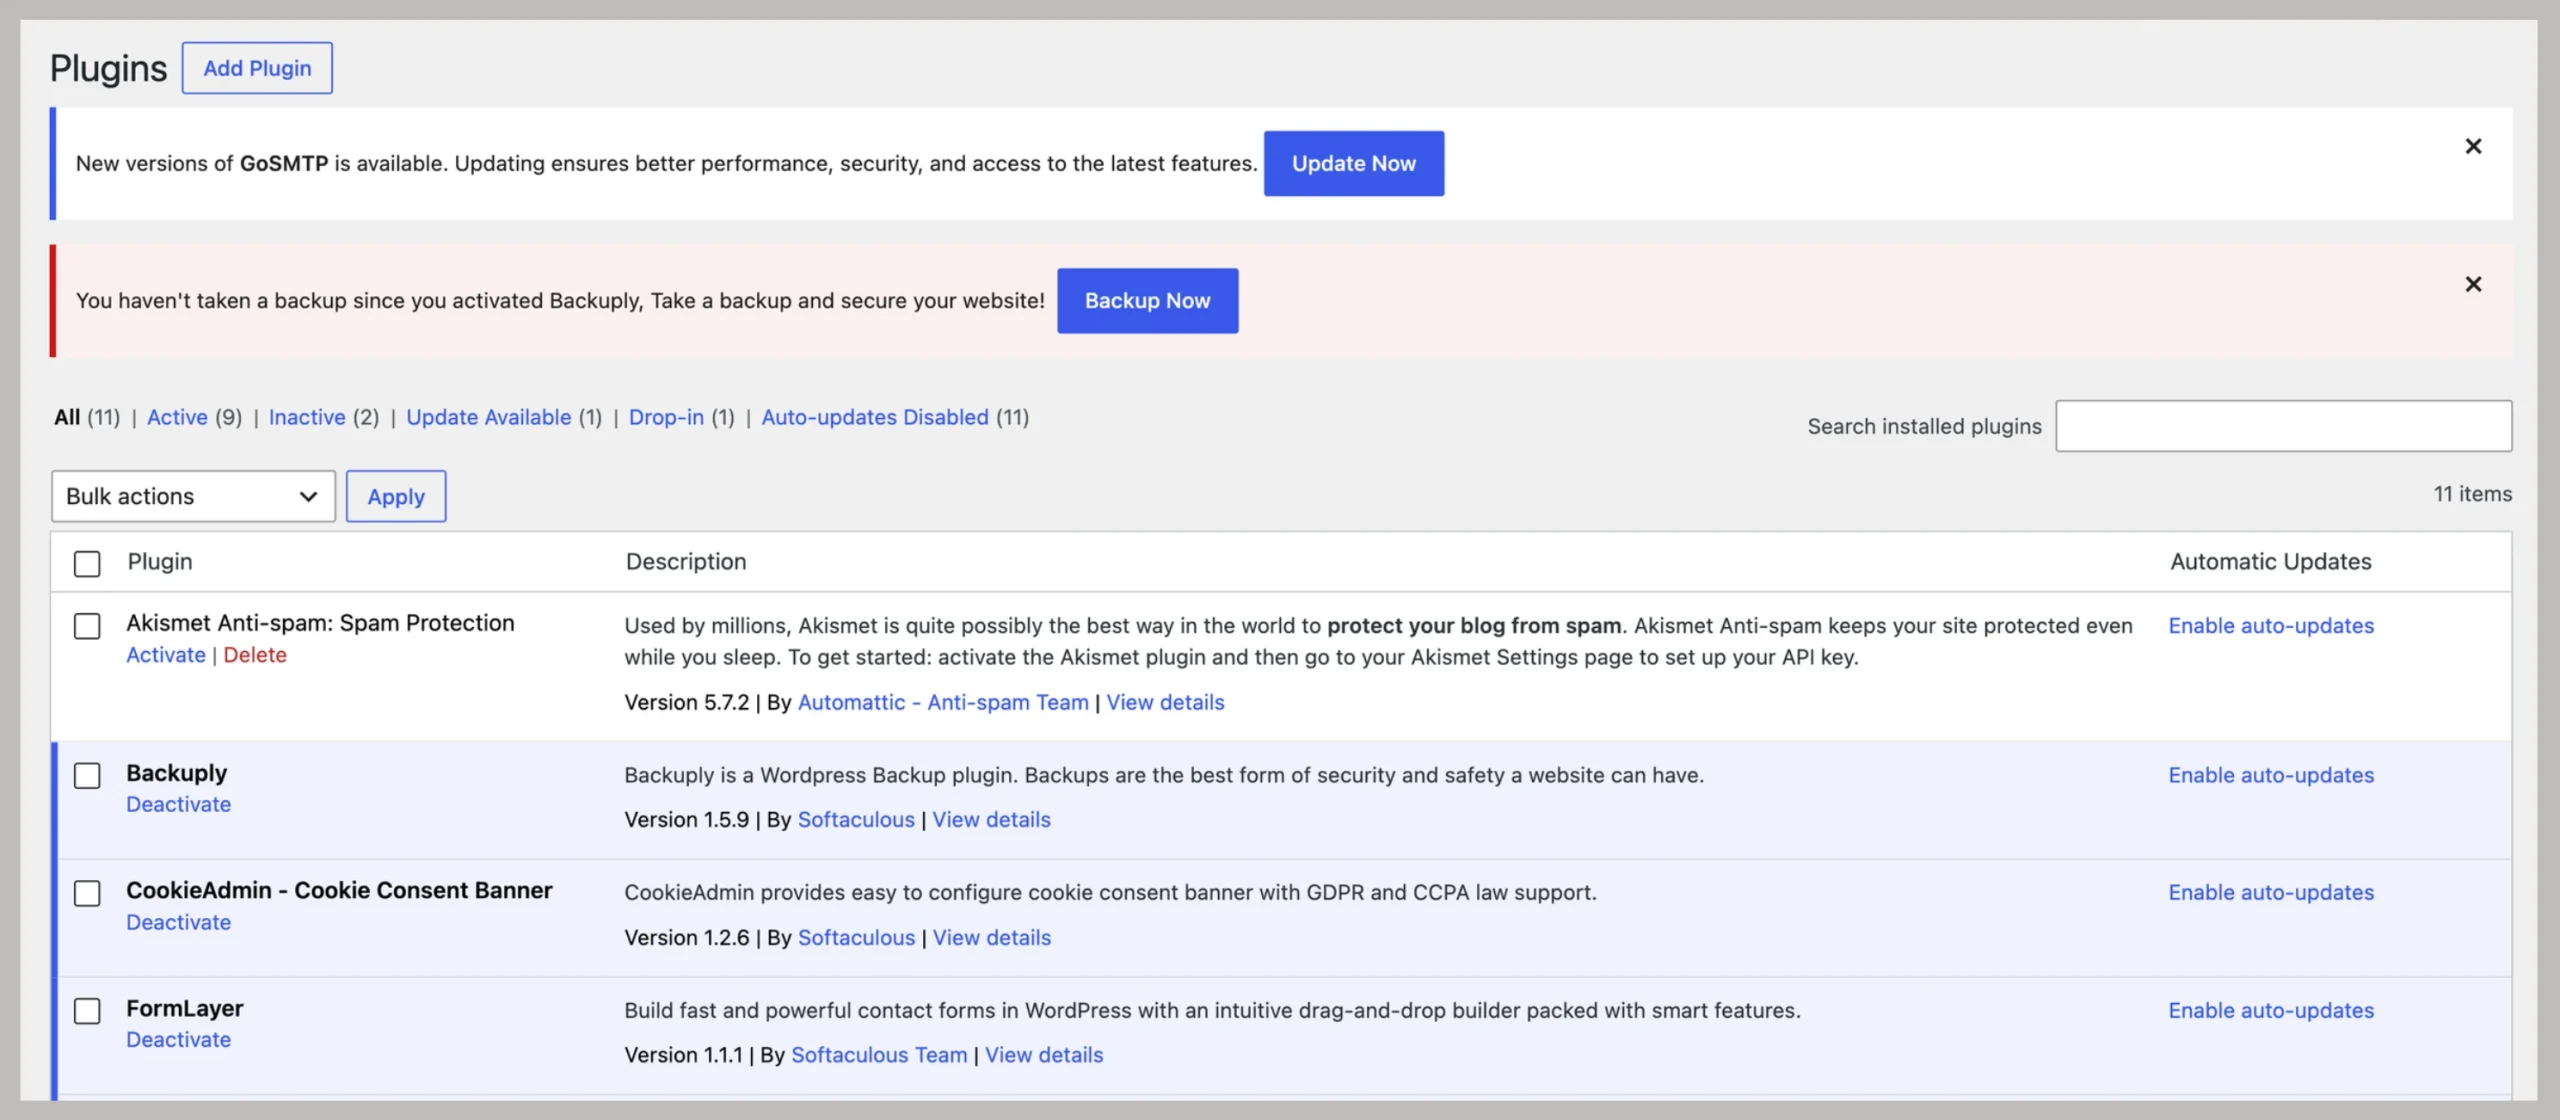Enable auto-updates for FormLayer
Screen dimensions: 2560x1120
coord(2271,1010)
